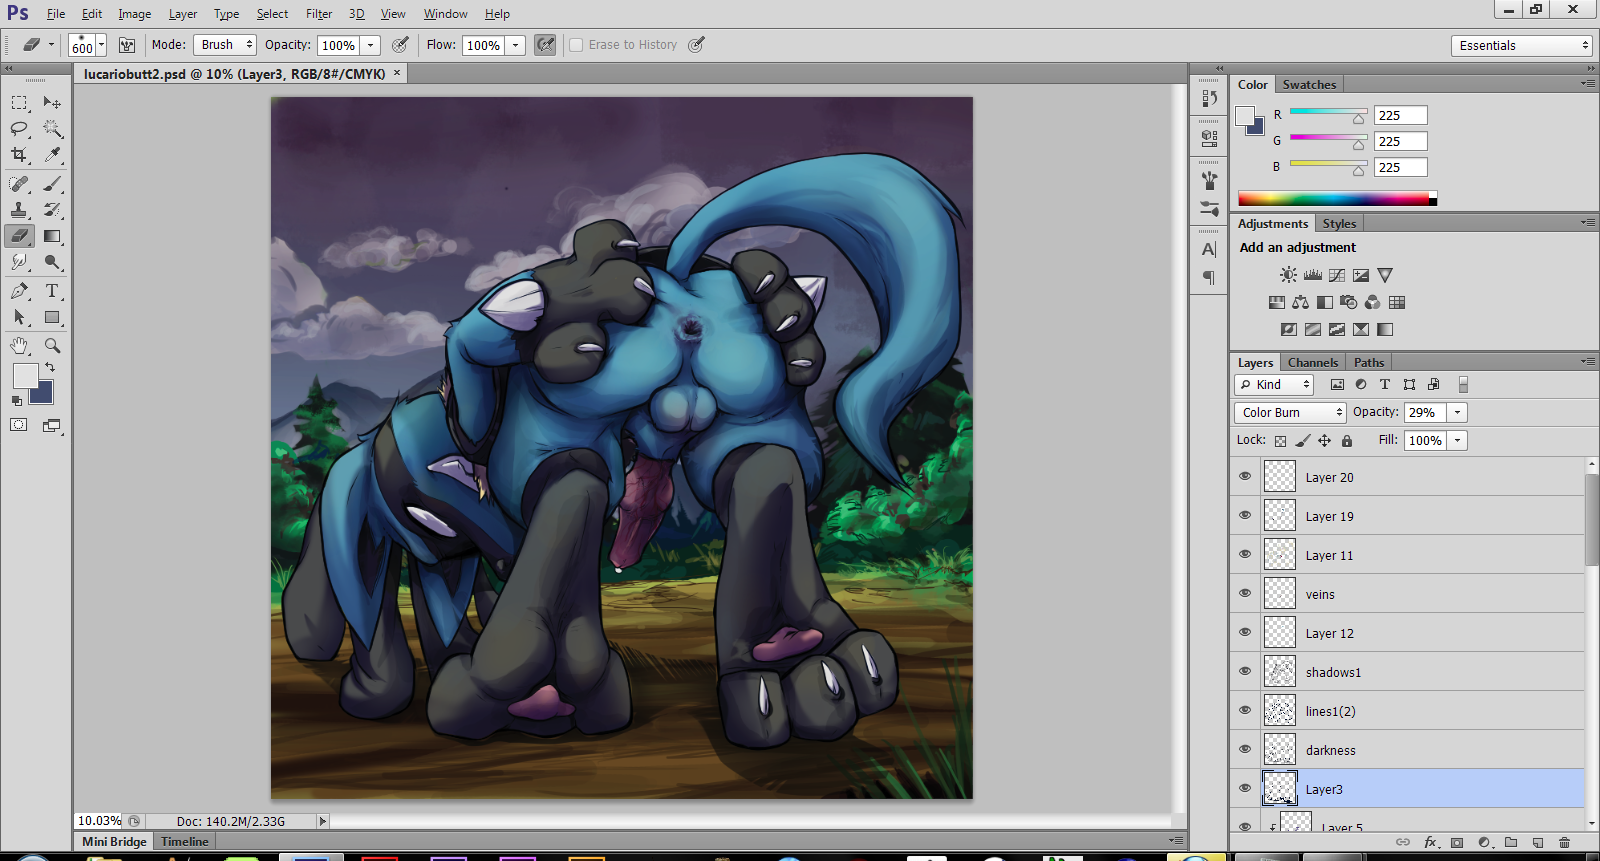Select the Zoom tool in toolbox

tap(52, 346)
